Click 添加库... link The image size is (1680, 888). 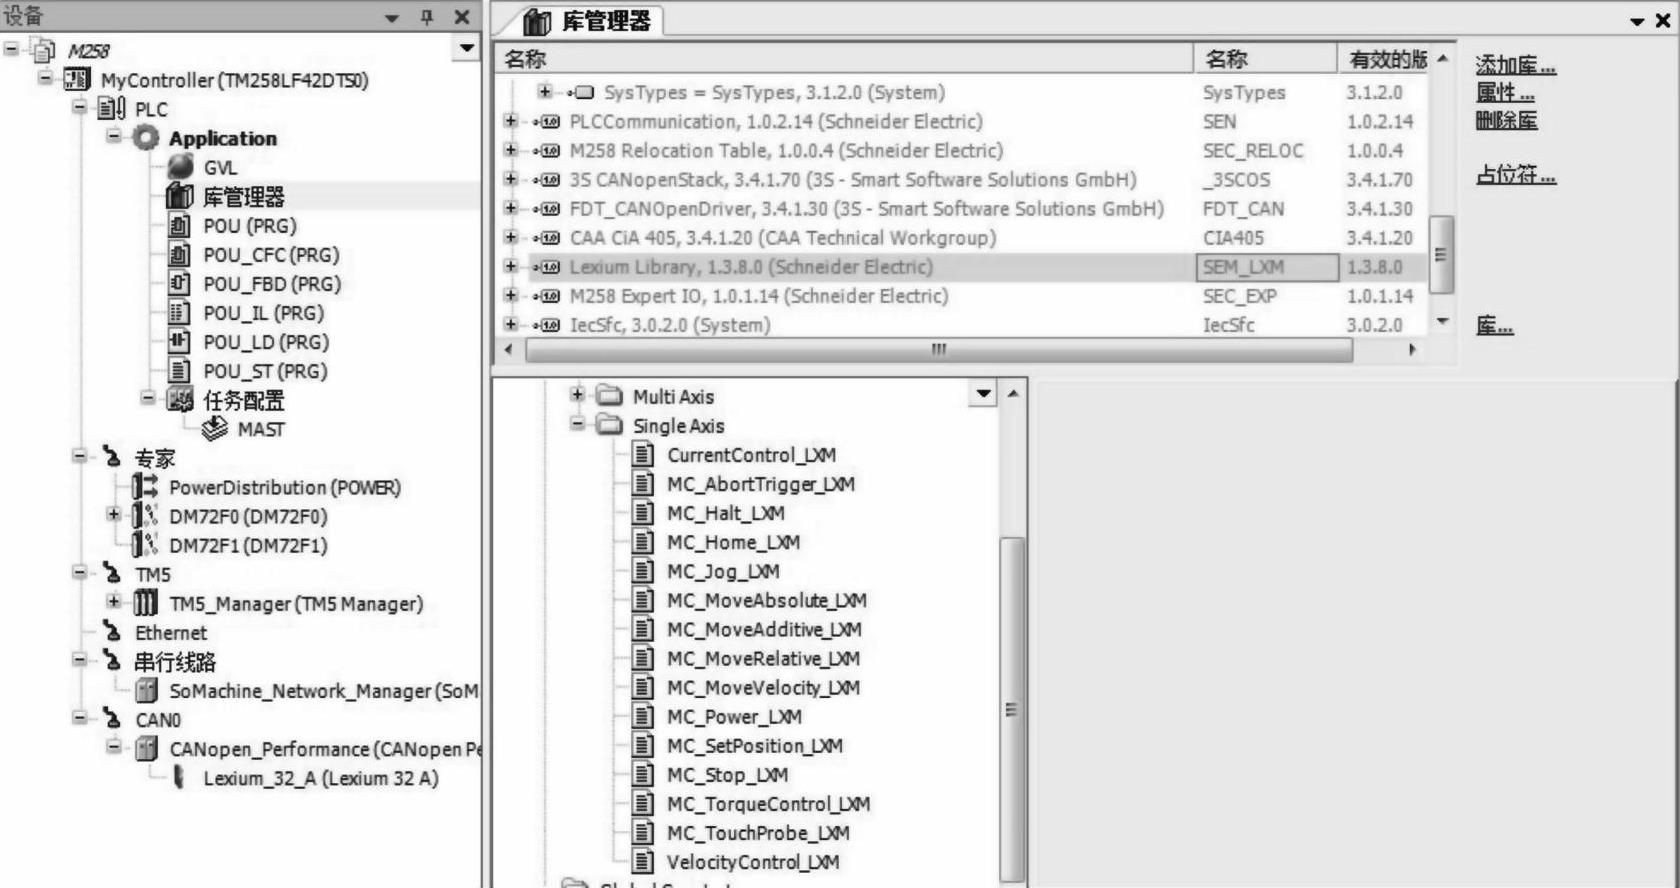(1515, 65)
